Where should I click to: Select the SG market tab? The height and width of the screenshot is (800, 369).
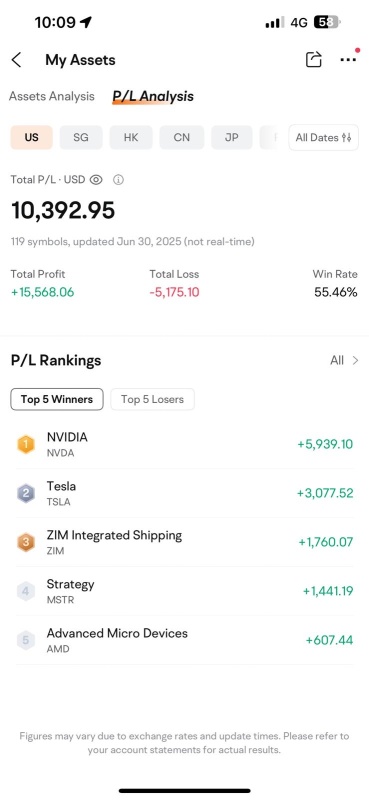(x=81, y=138)
